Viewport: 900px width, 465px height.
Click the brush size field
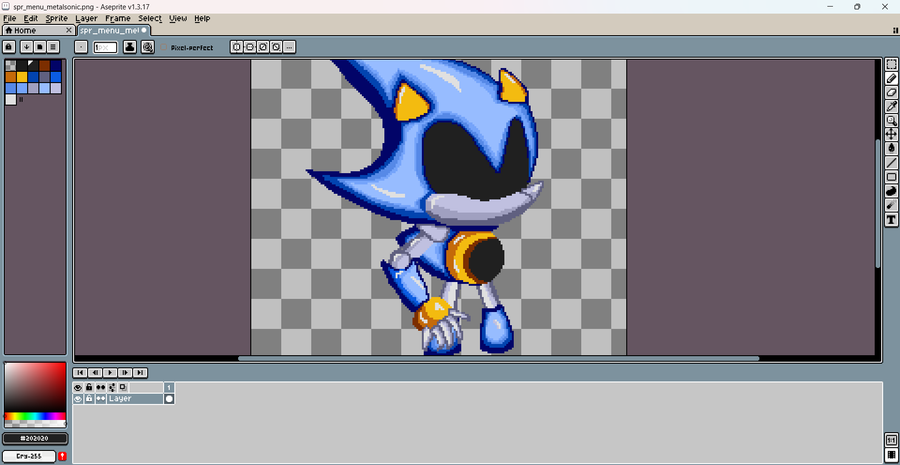tap(105, 47)
